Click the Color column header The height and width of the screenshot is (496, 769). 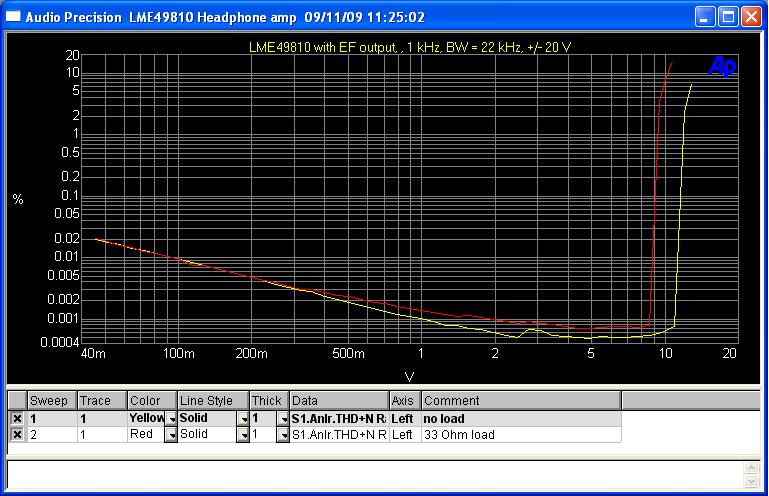tap(152, 400)
